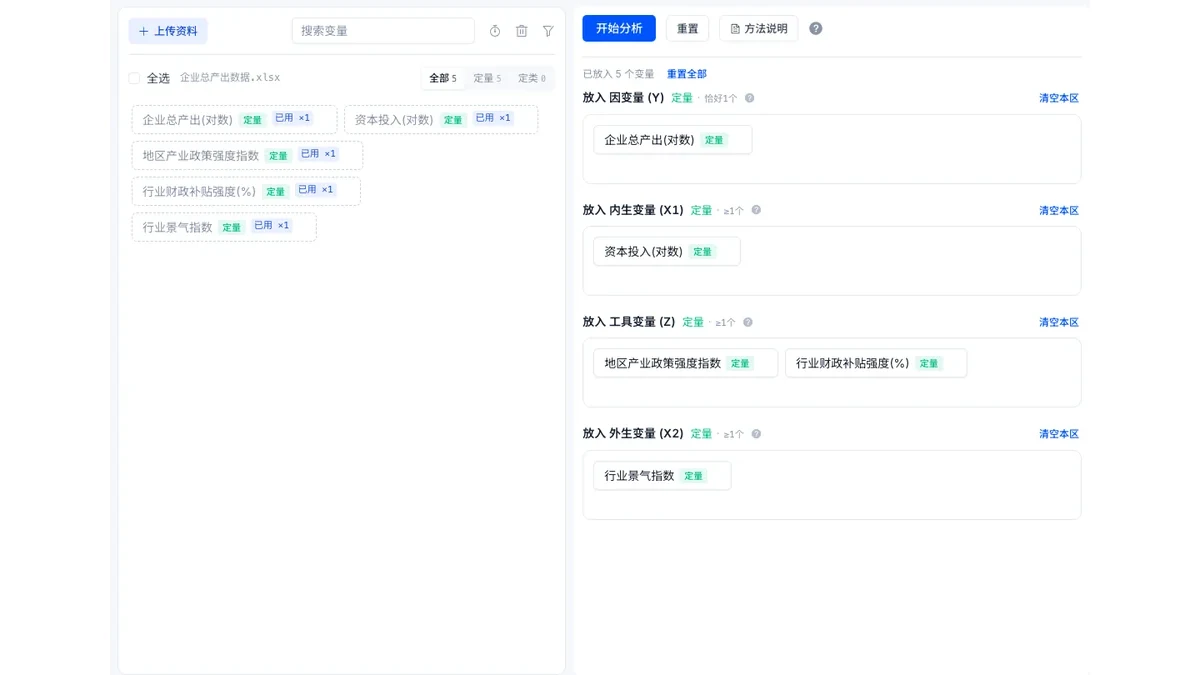Switch to the 定量 5 tab
1200x675 pixels.
coord(487,78)
